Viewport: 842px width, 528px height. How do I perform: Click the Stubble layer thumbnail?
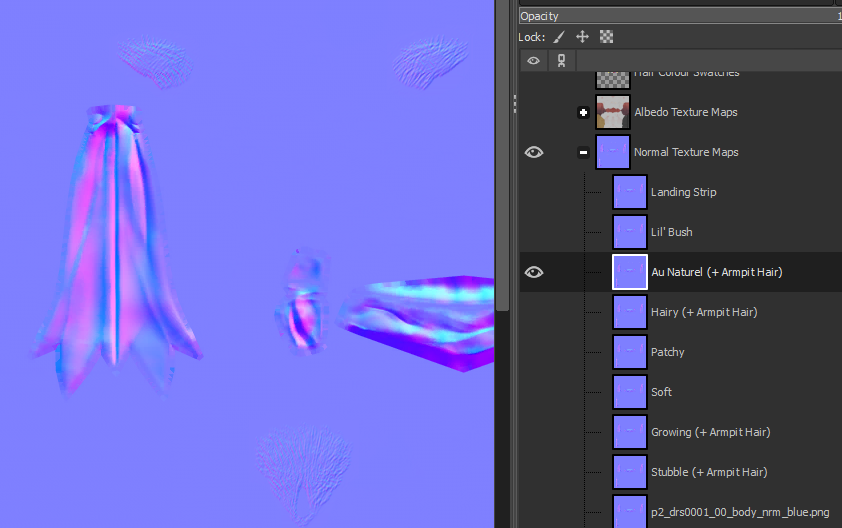pos(630,472)
